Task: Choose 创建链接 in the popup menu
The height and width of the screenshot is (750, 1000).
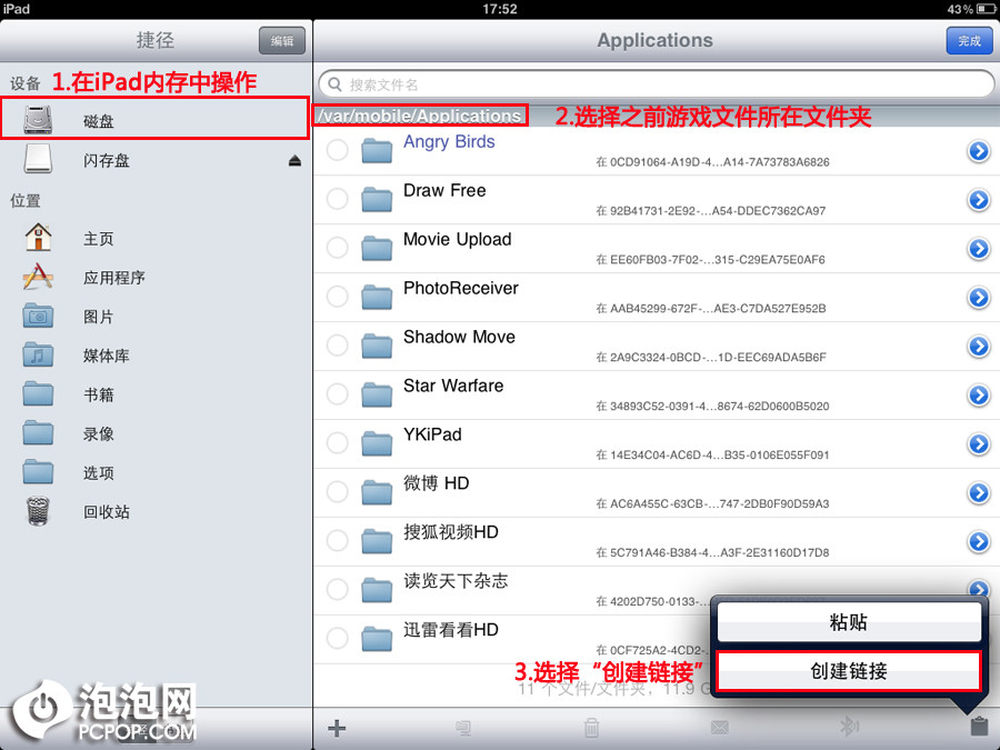Action: (849, 671)
